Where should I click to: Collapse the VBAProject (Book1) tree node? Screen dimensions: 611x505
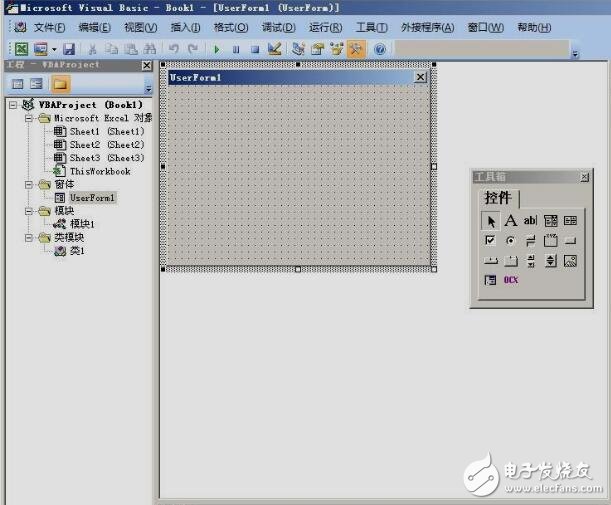[x=13, y=105]
